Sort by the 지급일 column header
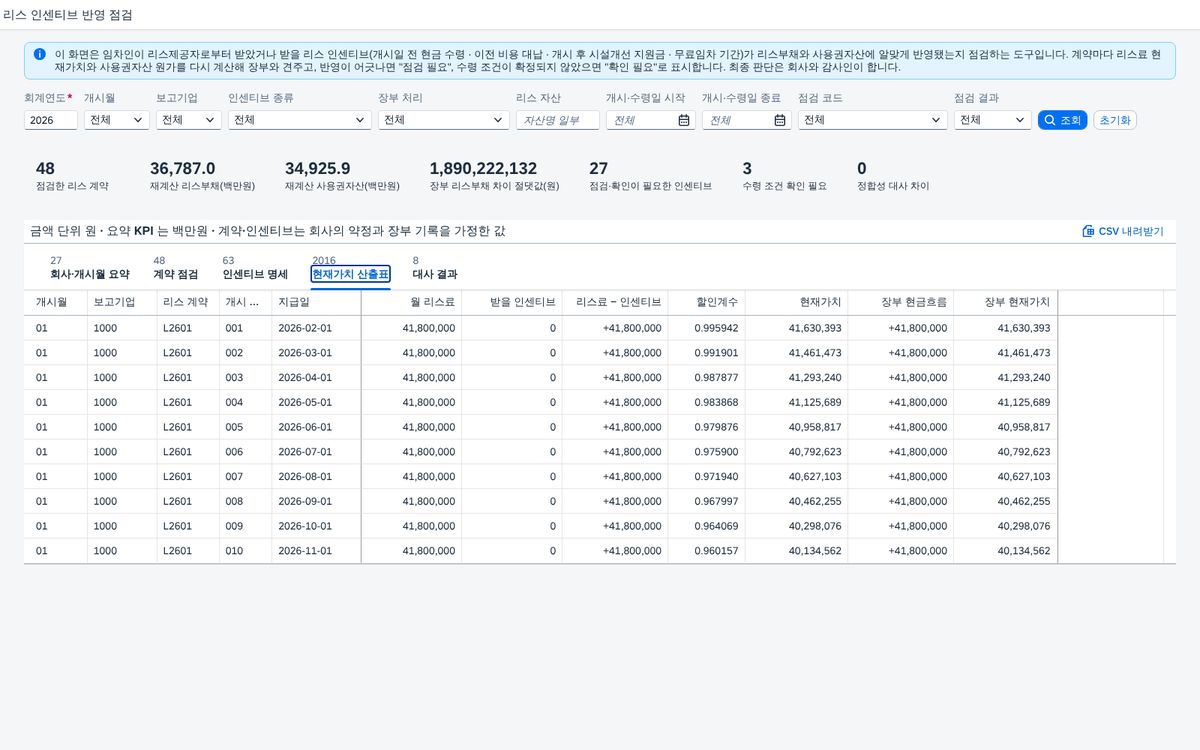The image size is (1200, 750). pyautogui.click(x=316, y=302)
